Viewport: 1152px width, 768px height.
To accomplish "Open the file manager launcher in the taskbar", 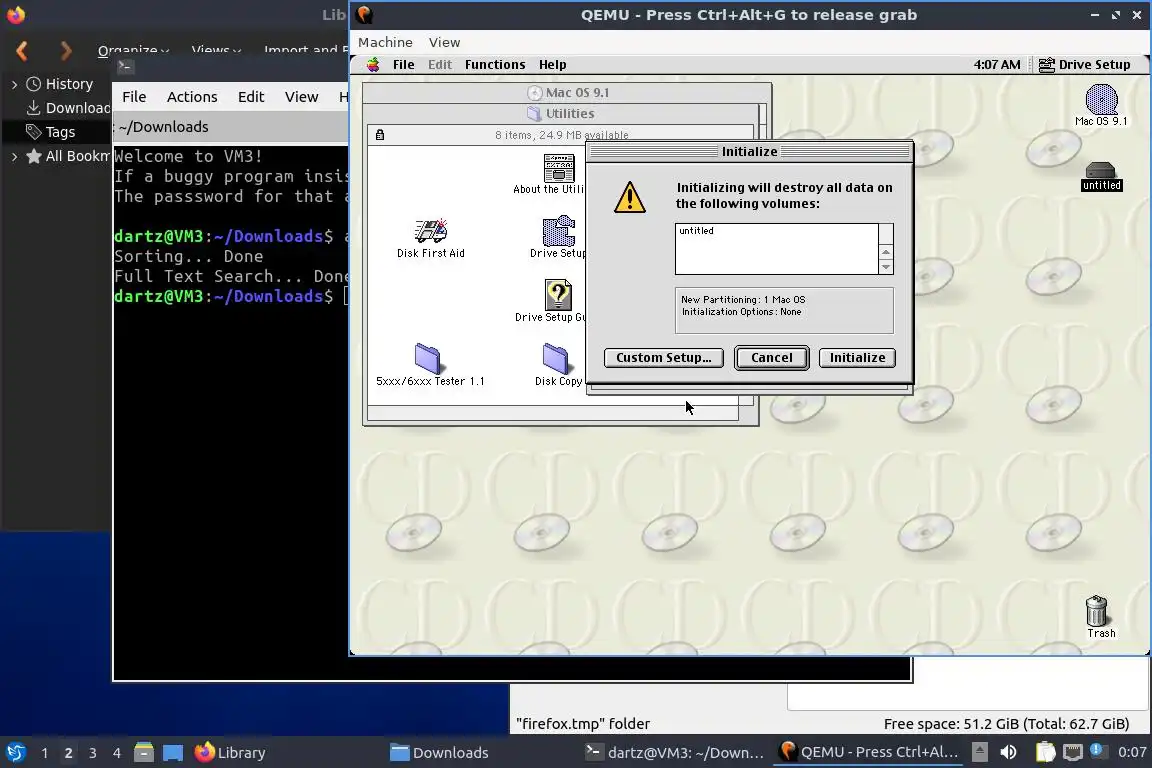I will (x=144, y=753).
